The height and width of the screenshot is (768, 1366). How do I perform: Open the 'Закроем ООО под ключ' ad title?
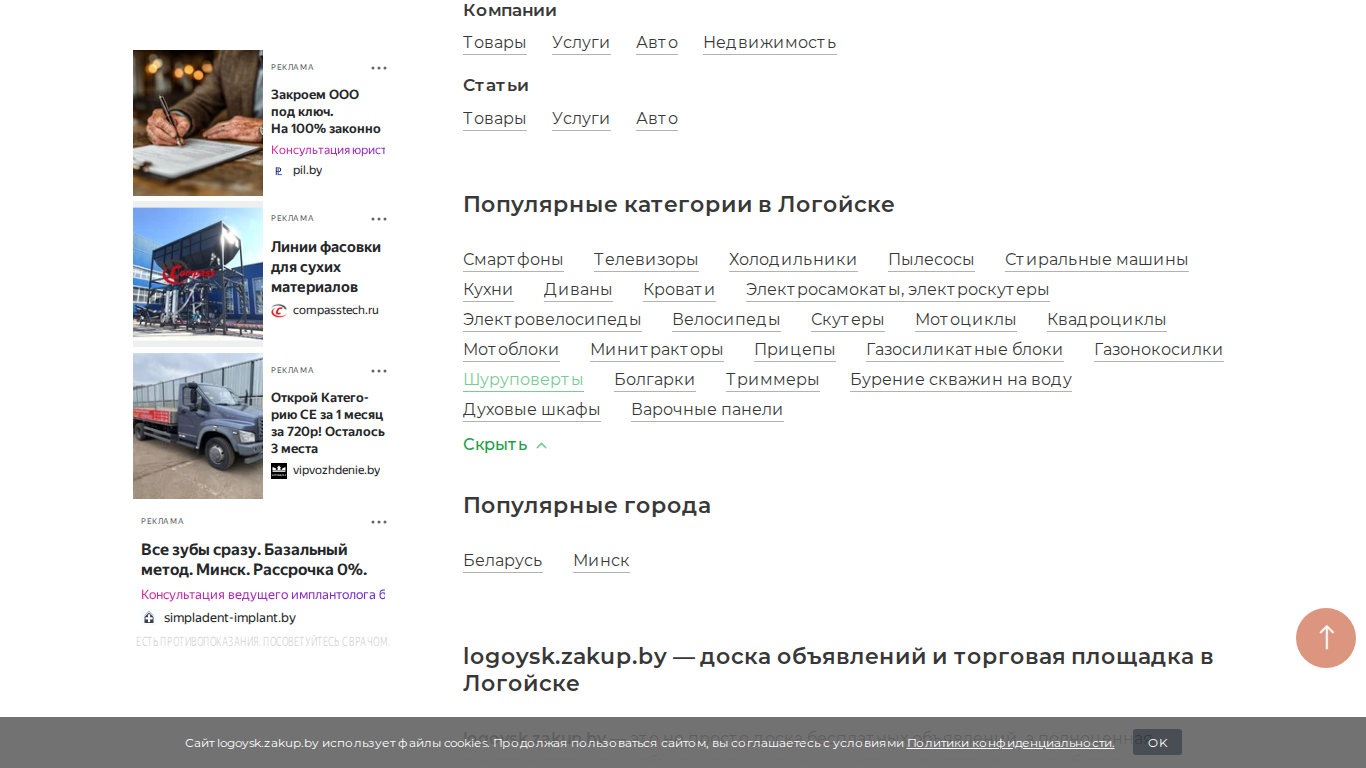[x=326, y=112]
